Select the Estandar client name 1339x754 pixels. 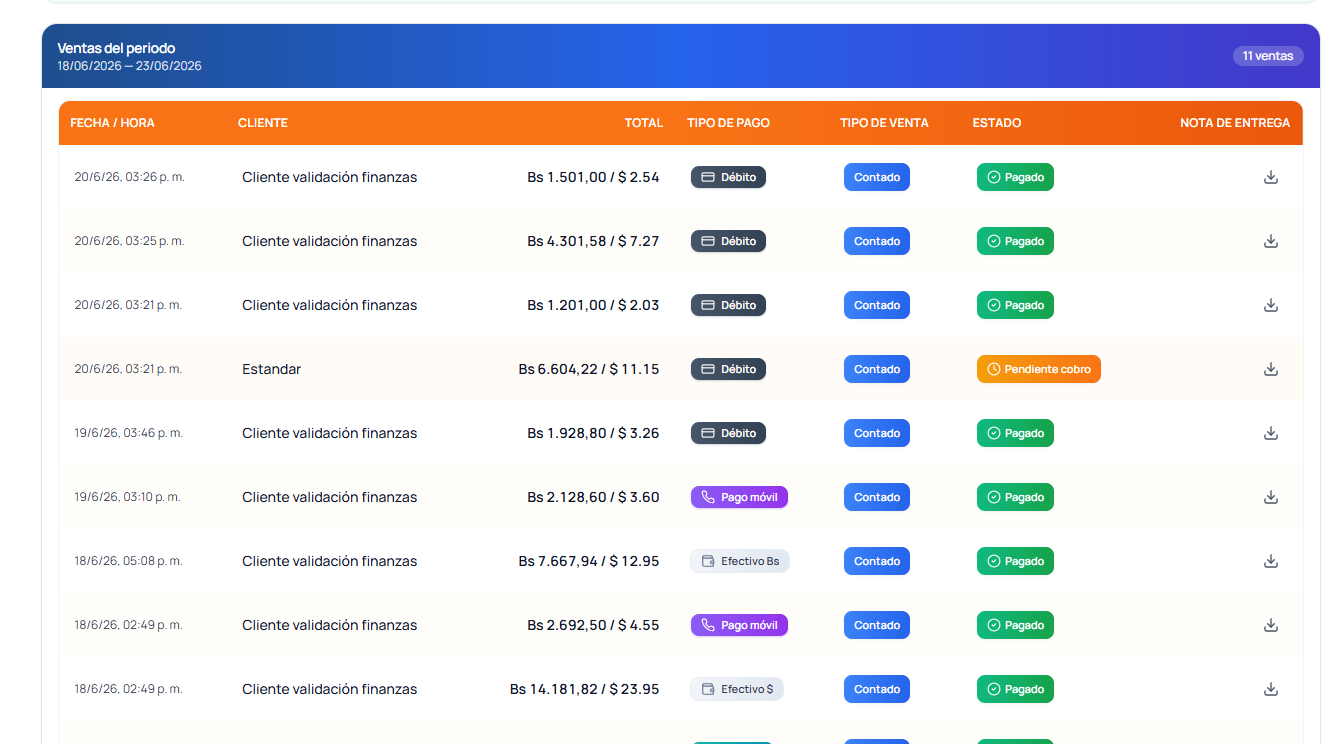coord(271,369)
